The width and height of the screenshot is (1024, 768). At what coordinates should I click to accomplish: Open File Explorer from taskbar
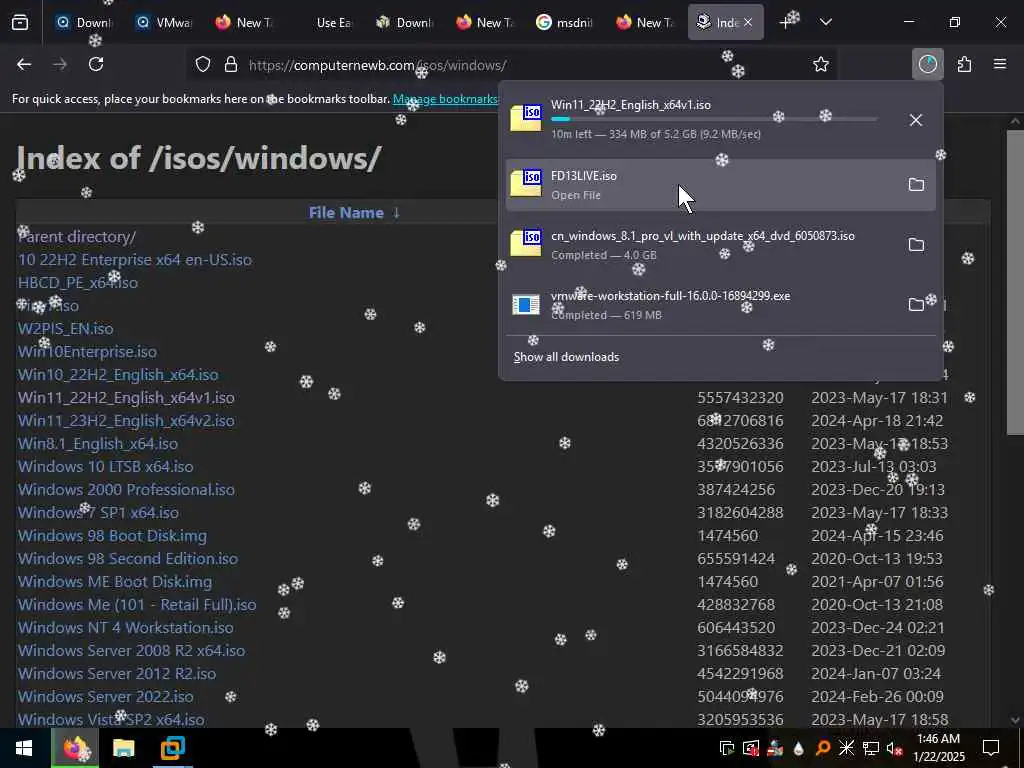(x=123, y=748)
